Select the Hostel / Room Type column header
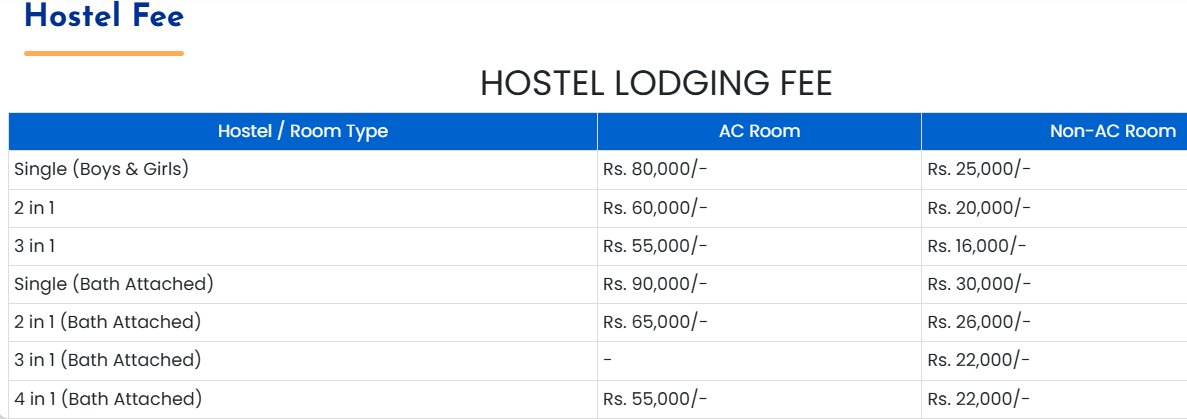The width and height of the screenshot is (1187, 419). (x=303, y=131)
